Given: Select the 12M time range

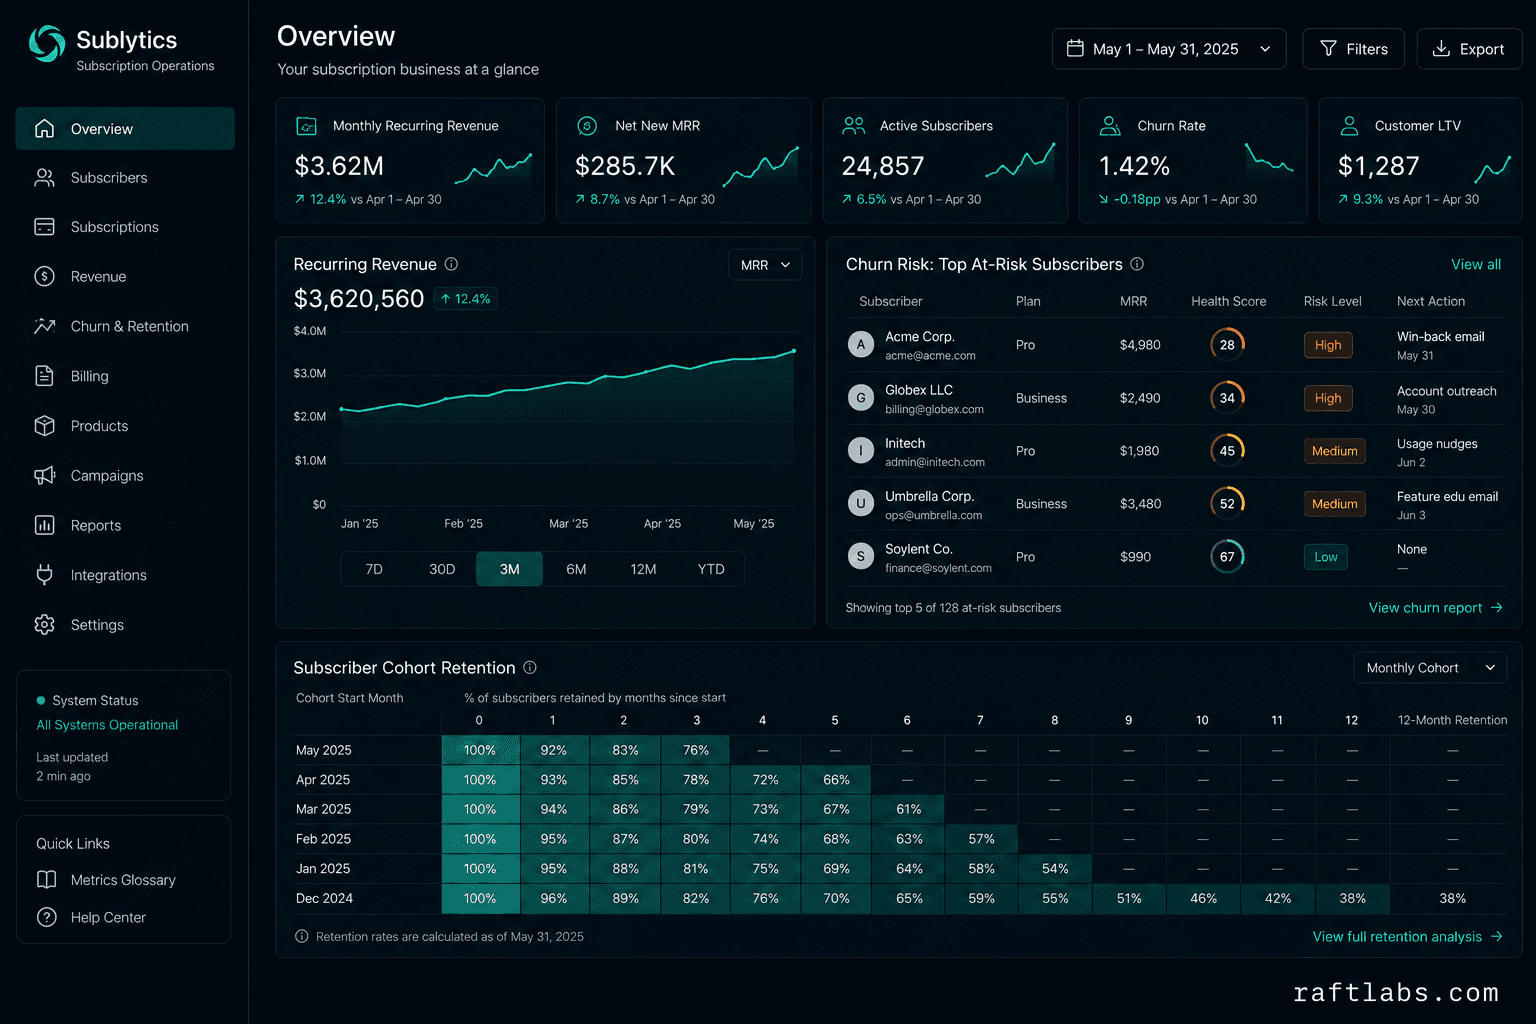Looking at the screenshot, I should click(x=643, y=569).
